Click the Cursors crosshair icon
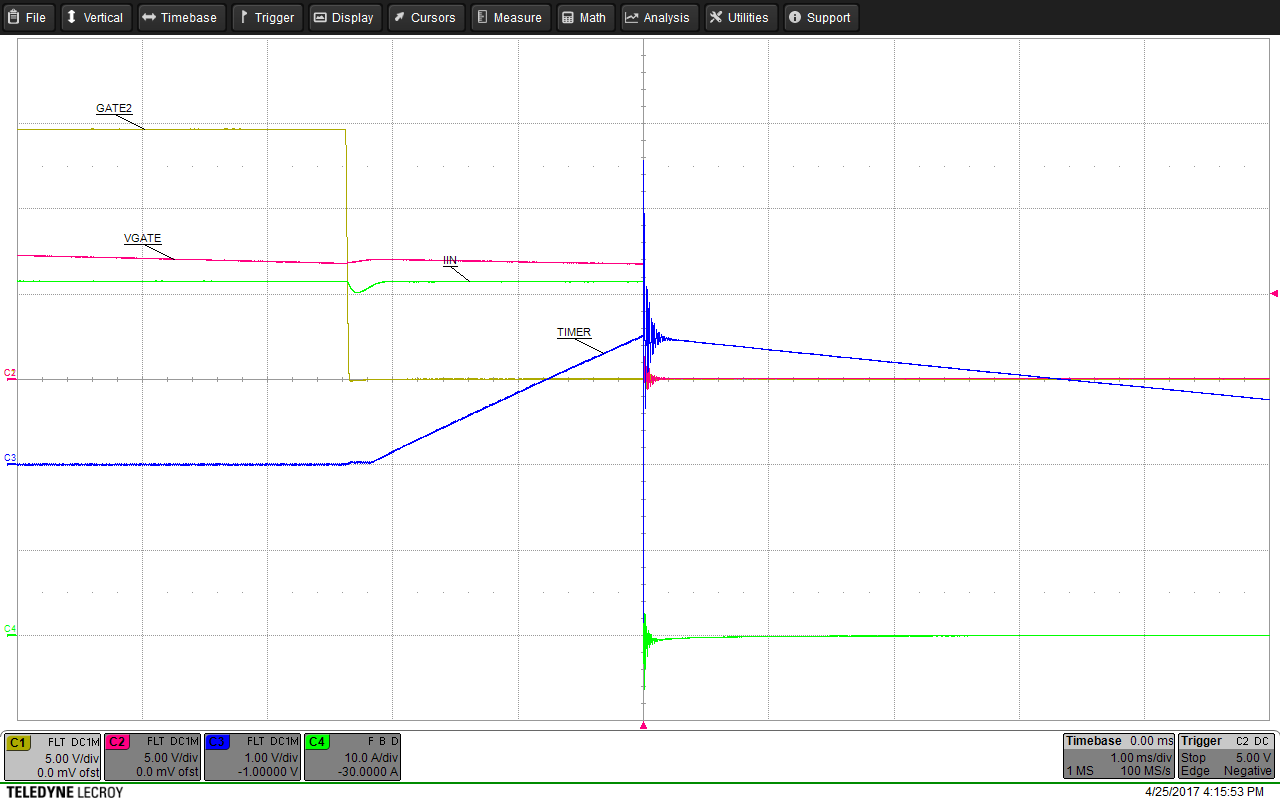 [398, 17]
